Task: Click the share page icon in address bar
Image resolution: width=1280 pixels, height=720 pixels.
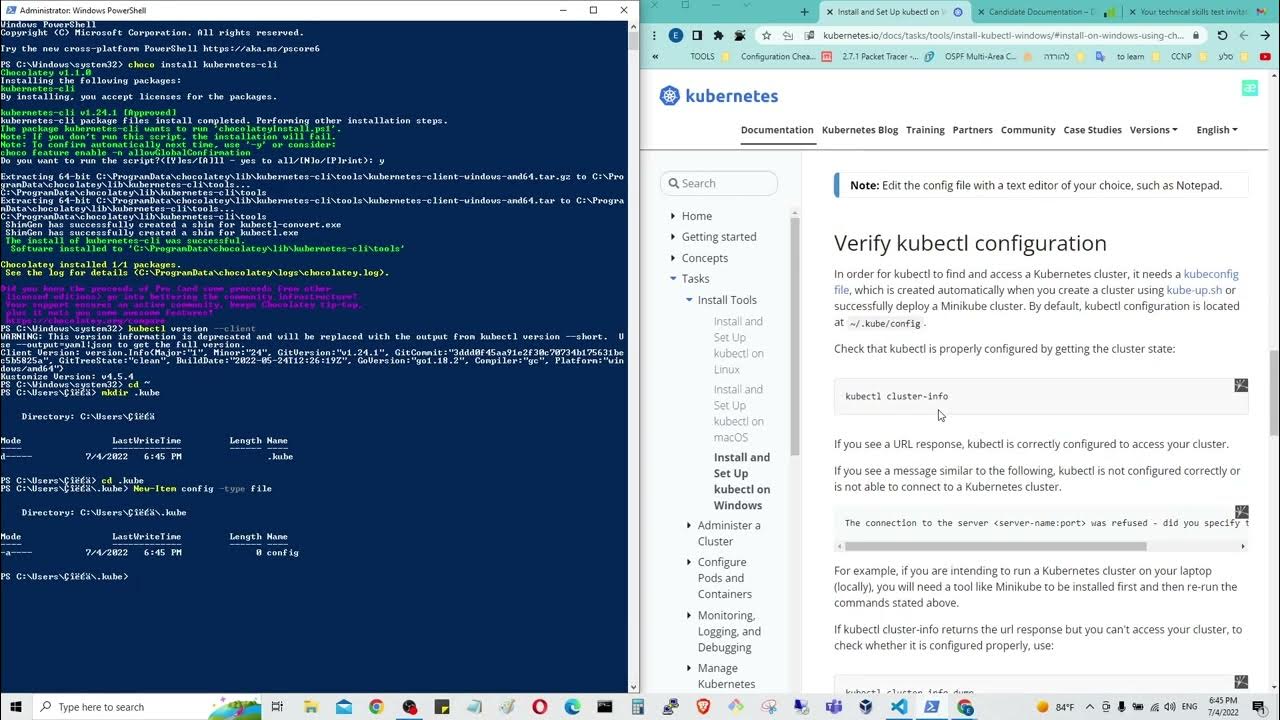Action: tap(787, 35)
